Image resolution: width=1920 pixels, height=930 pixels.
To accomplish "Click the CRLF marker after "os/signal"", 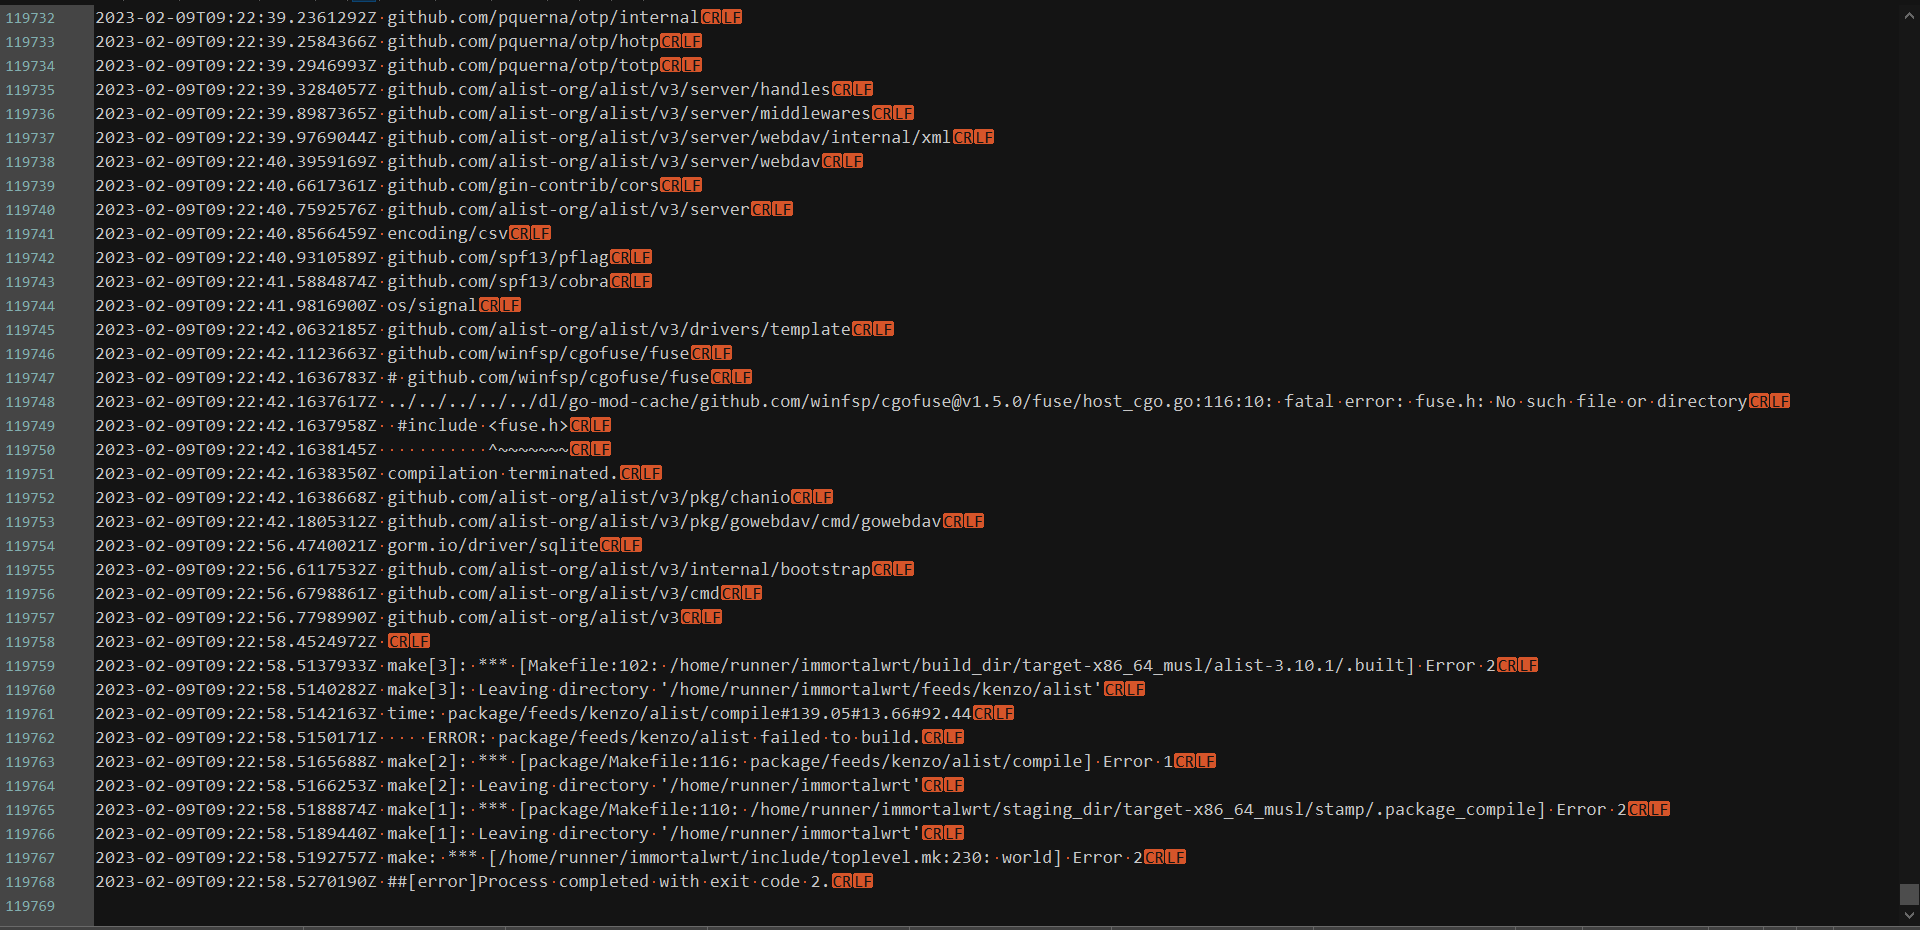I will (x=502, y=305).
